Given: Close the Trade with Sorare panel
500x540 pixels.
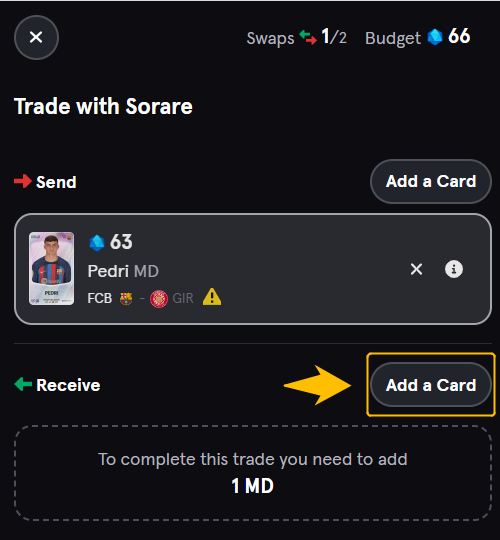Looking at the screenshot, I should [x=36, y=37].
